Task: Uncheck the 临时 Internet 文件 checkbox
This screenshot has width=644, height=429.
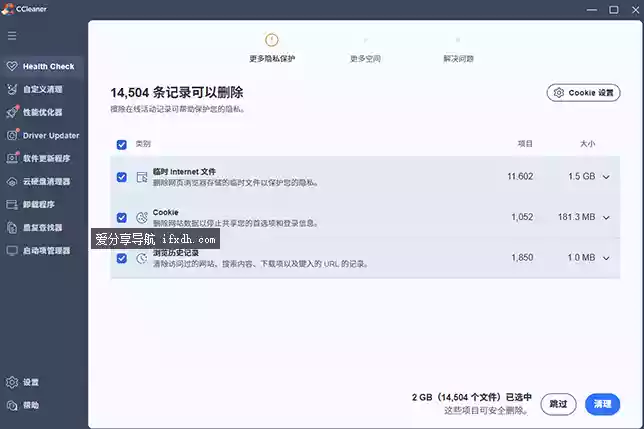Action: (x=122, y=177)
